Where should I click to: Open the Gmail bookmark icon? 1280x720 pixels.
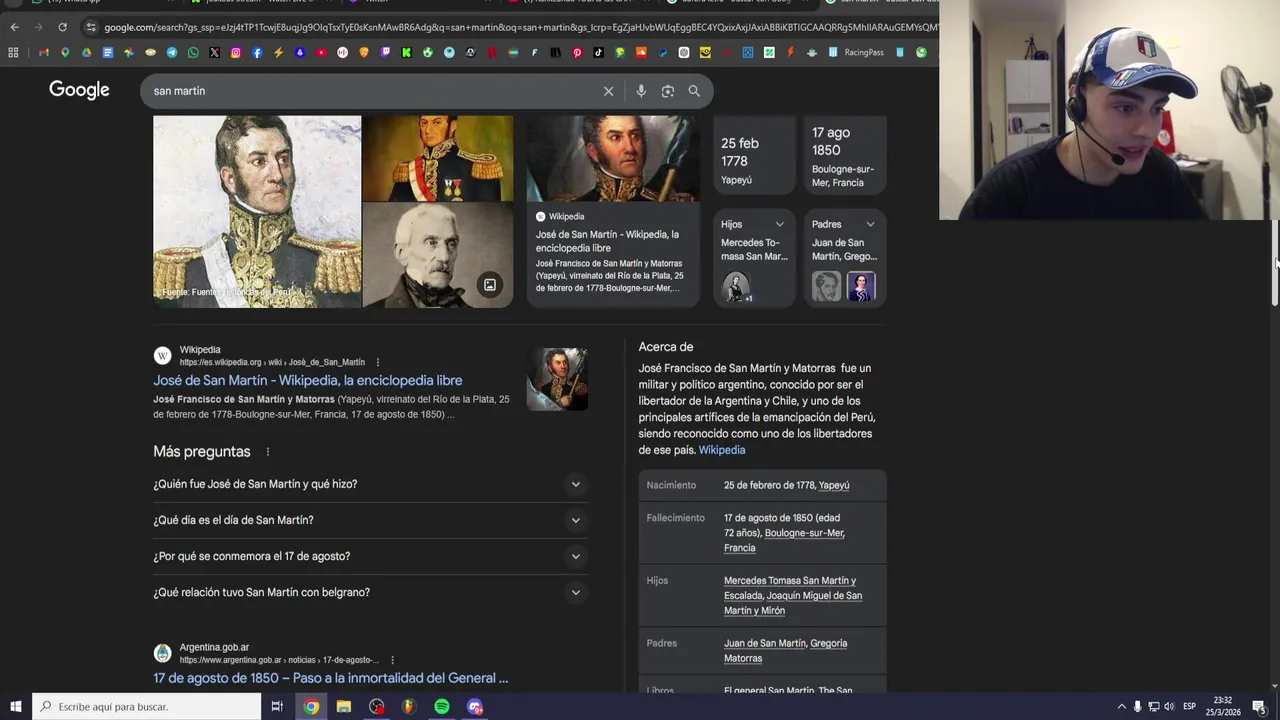[43, 52]
